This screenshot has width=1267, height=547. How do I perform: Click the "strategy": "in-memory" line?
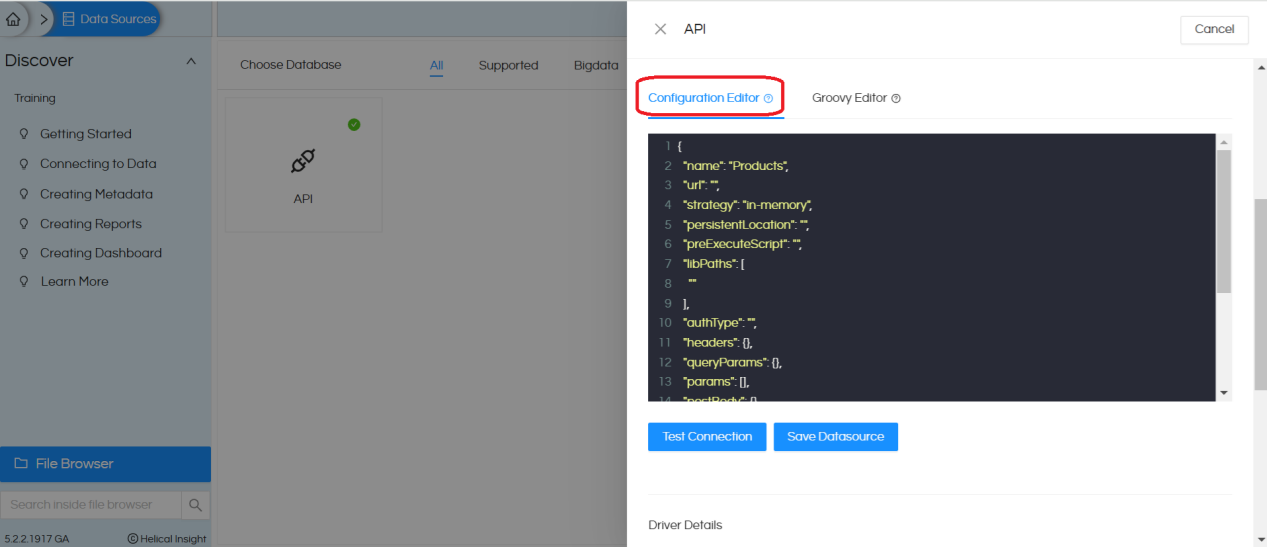[747, 205]
